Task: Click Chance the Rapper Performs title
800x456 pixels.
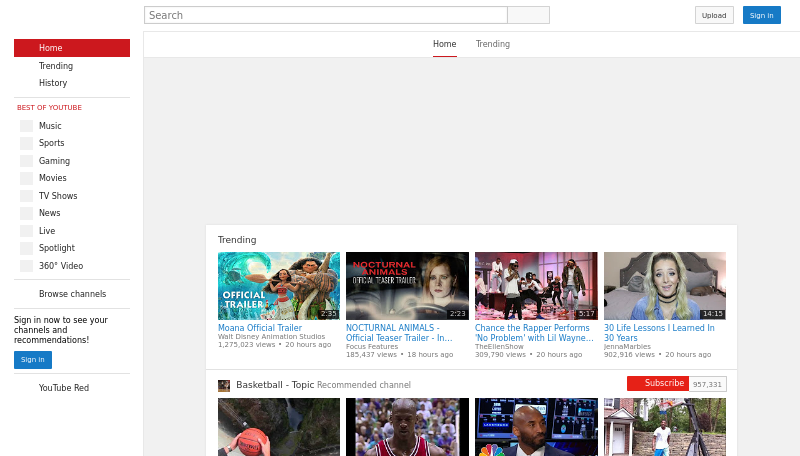Action: (534, 333)
